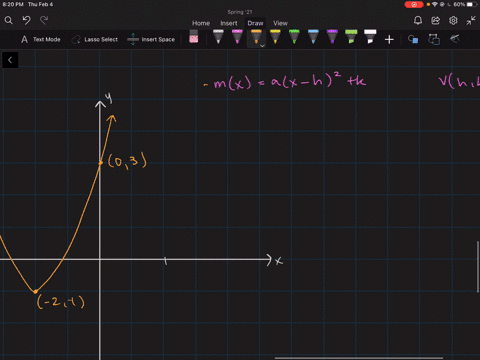Select the eraser tool

tap(194, 37)
